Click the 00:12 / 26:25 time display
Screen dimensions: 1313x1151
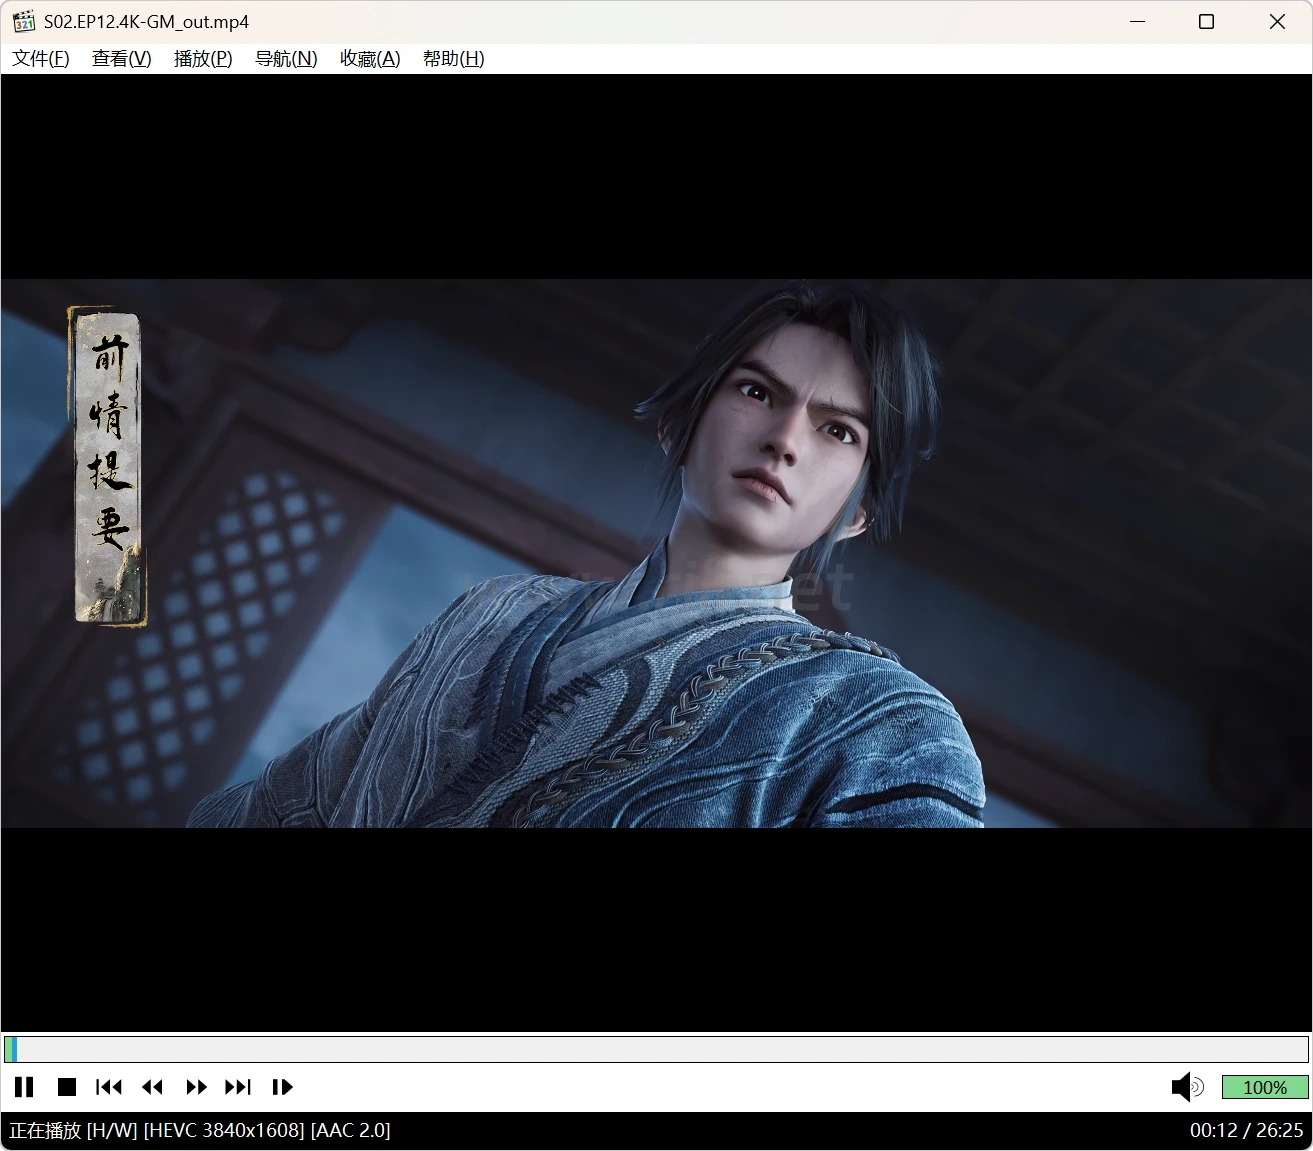[x=1246, y=1130]
